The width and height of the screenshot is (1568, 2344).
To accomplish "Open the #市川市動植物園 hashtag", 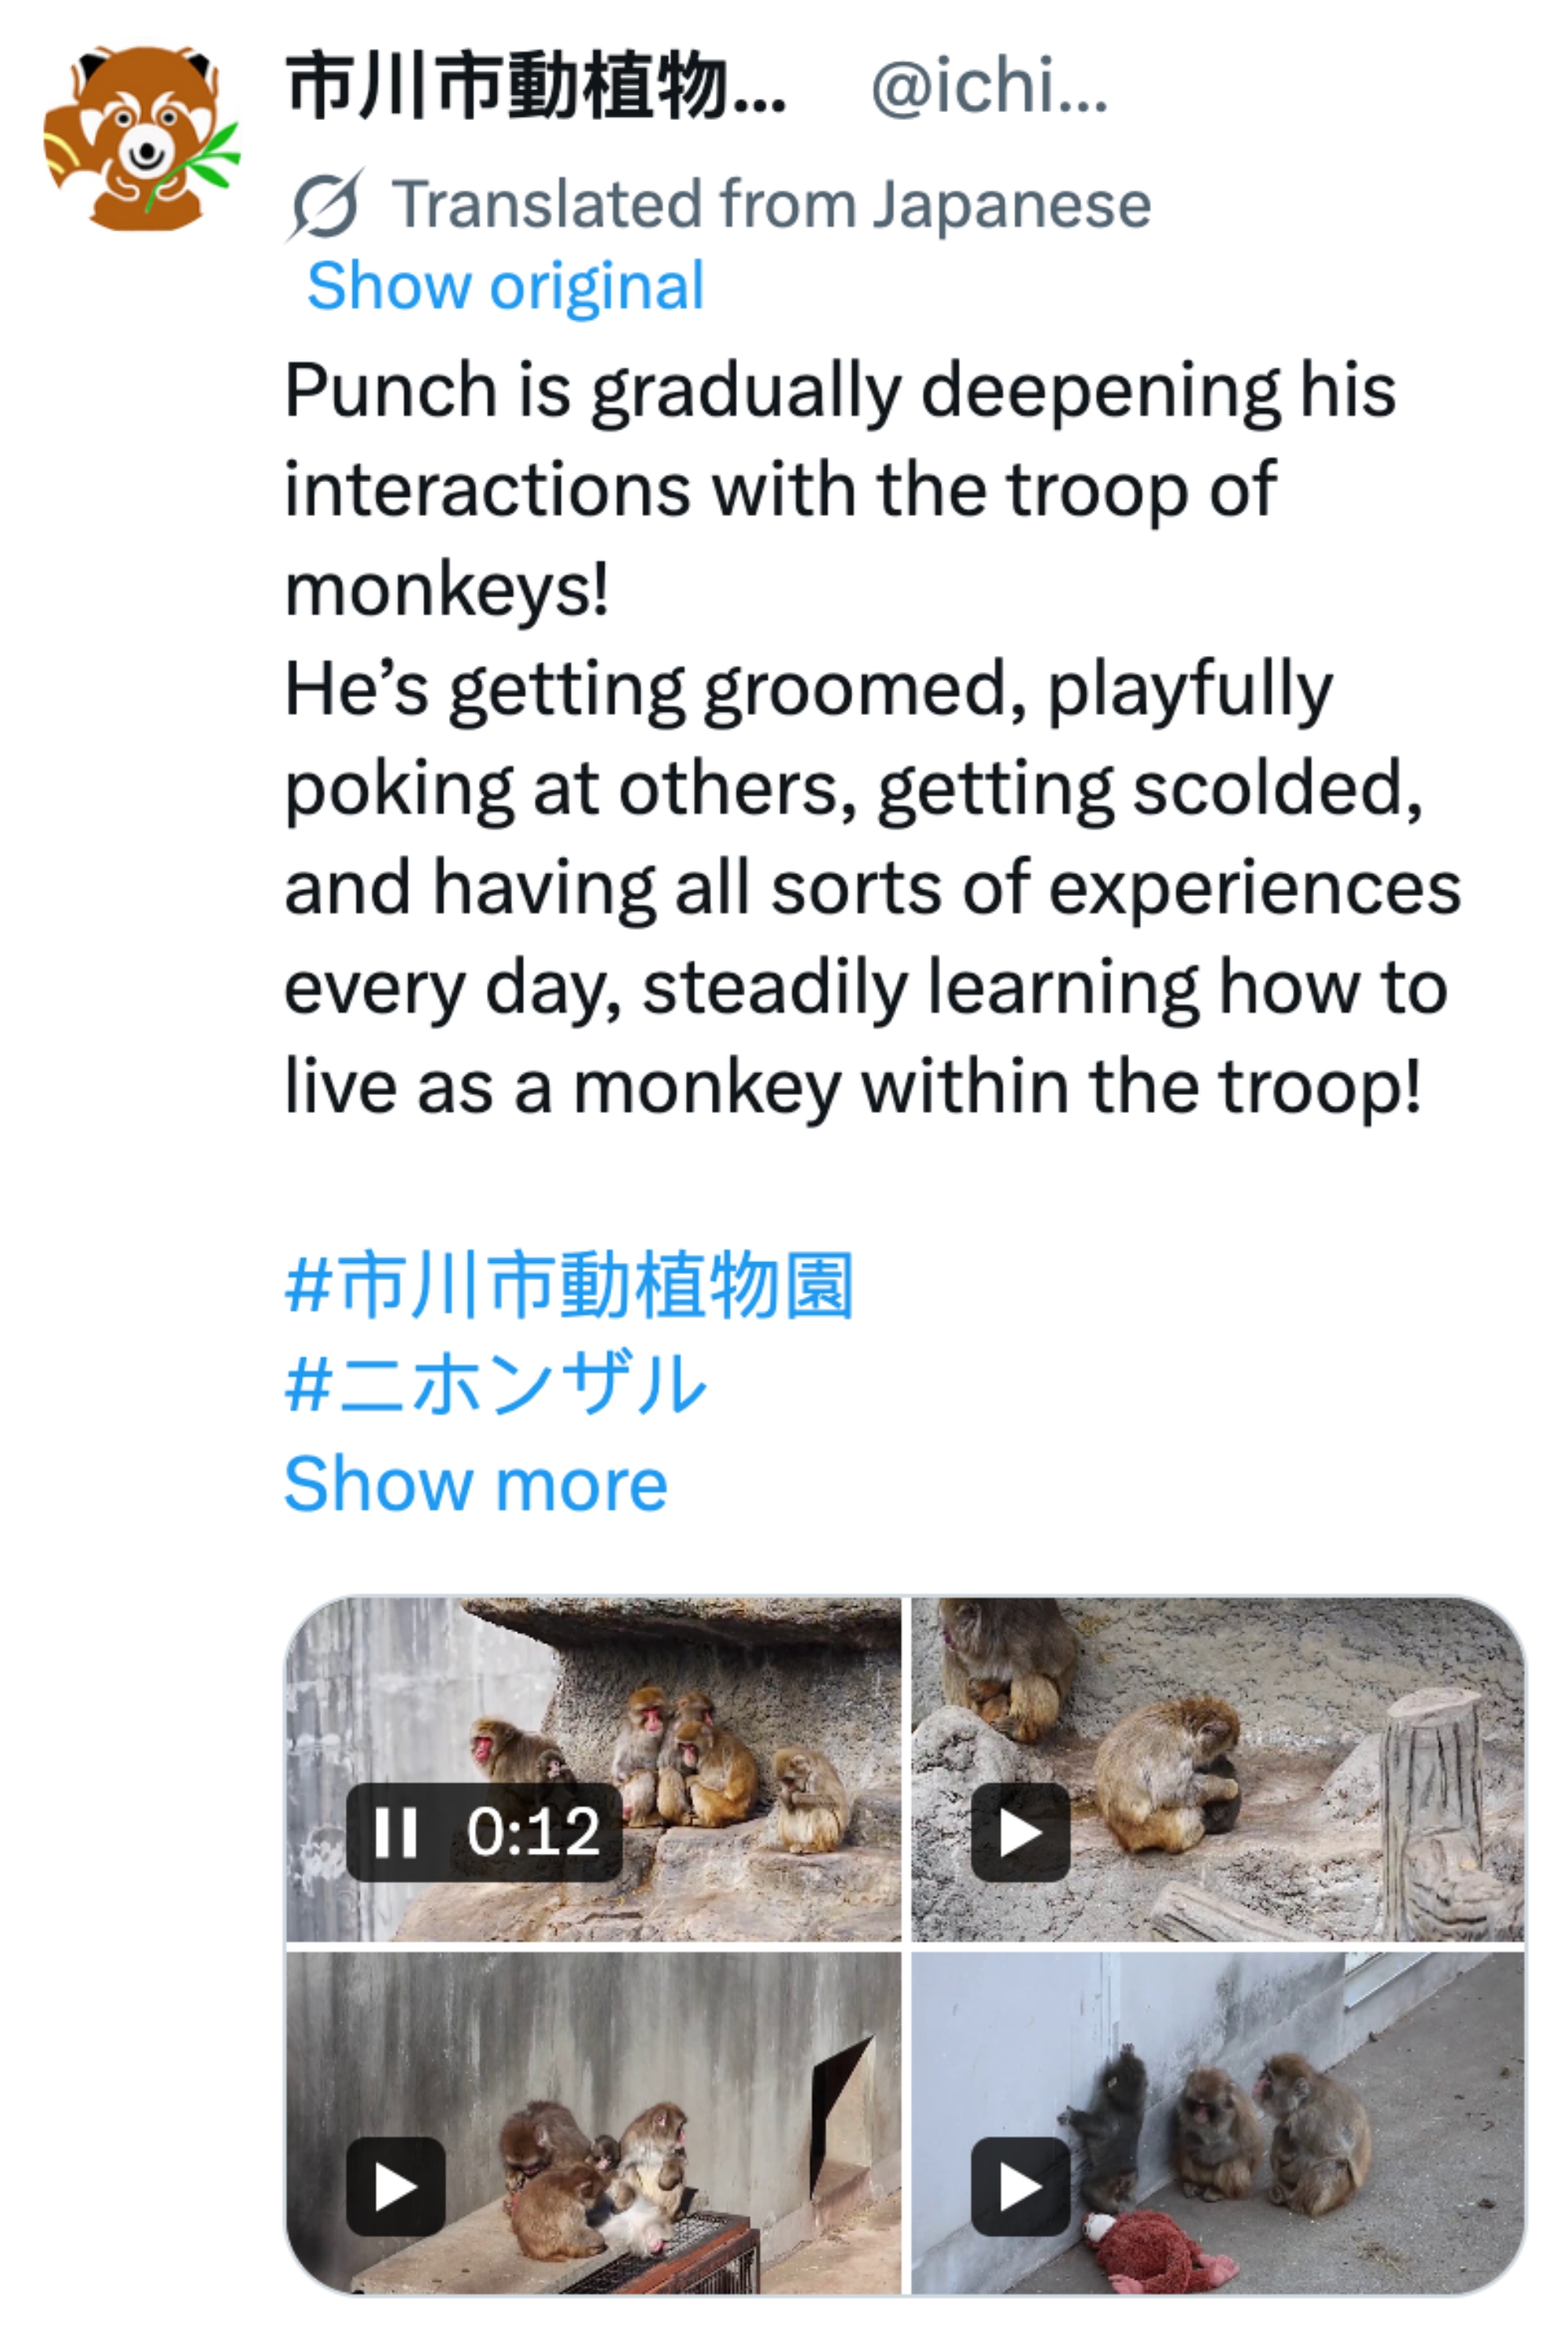I will pos(569,1286).
